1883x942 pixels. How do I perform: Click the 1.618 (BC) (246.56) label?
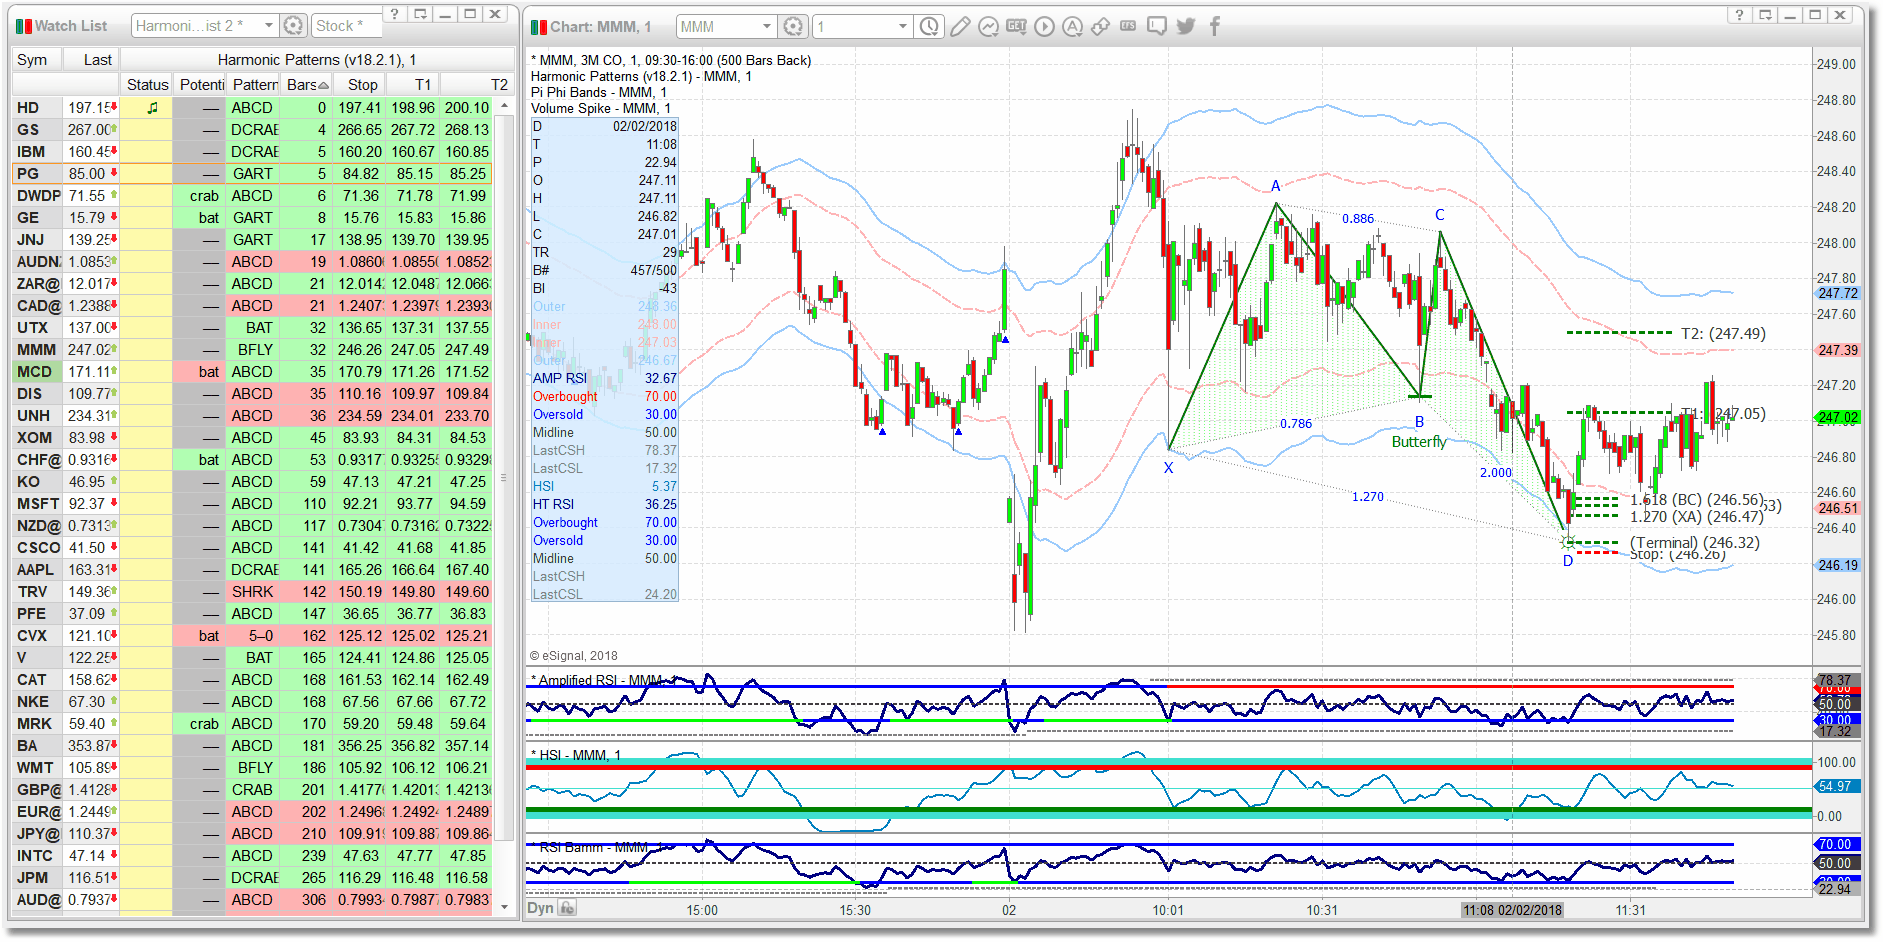coord(1697,500)
